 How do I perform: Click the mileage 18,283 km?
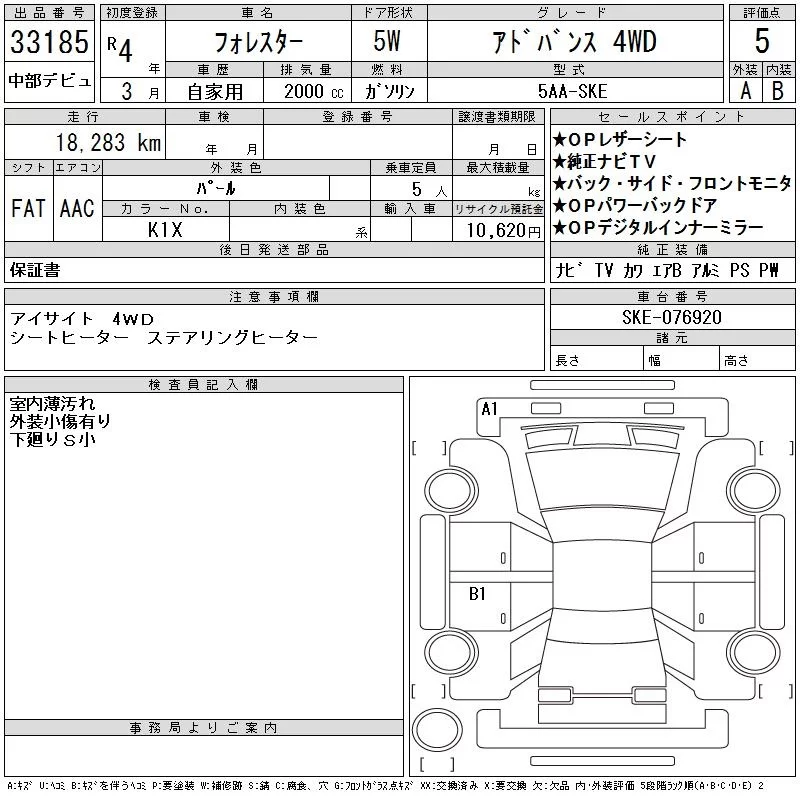pos(108,142)
